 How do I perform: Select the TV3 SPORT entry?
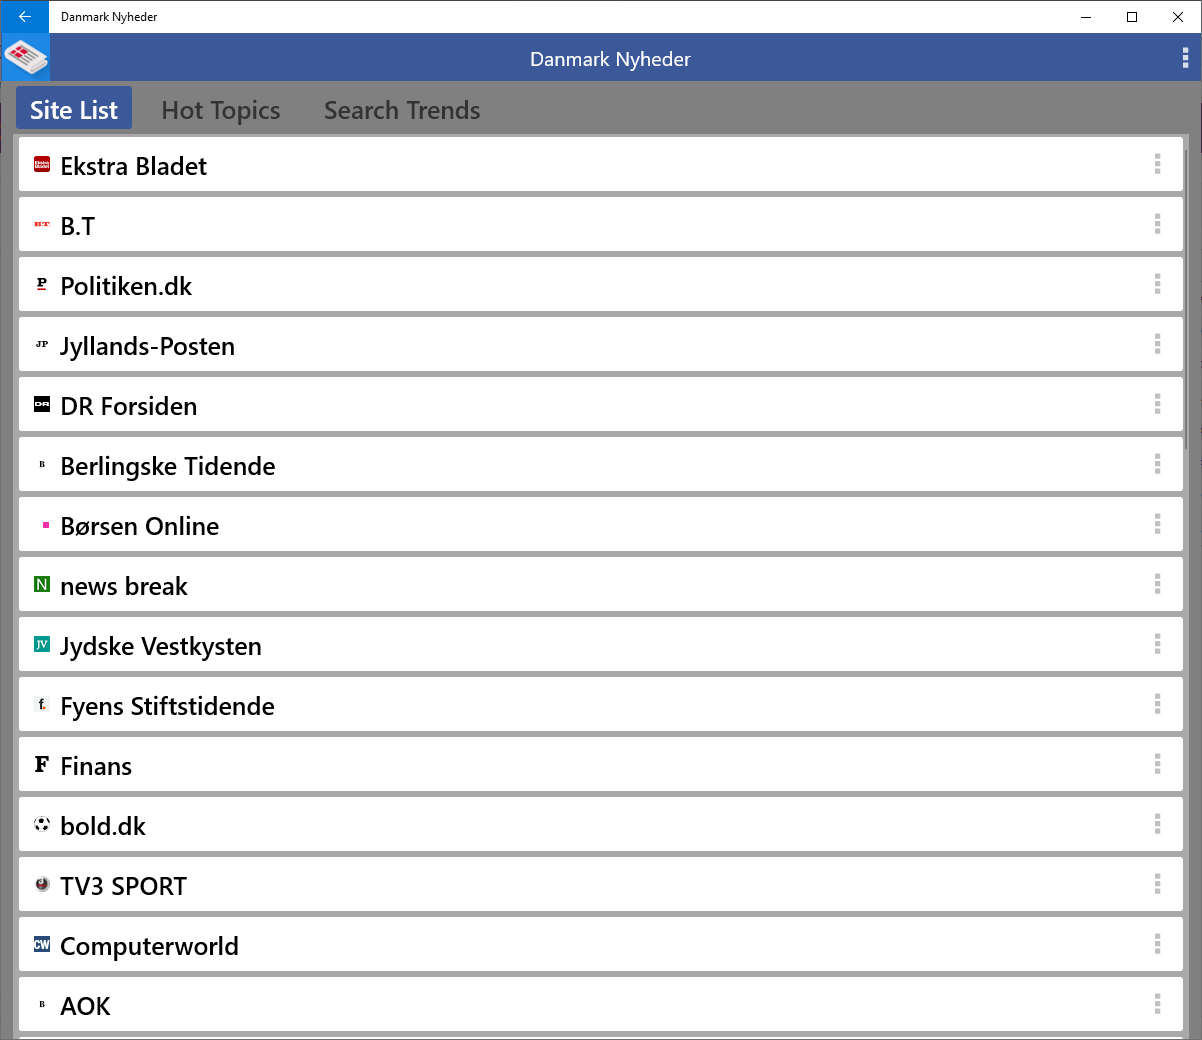[600, 884]
